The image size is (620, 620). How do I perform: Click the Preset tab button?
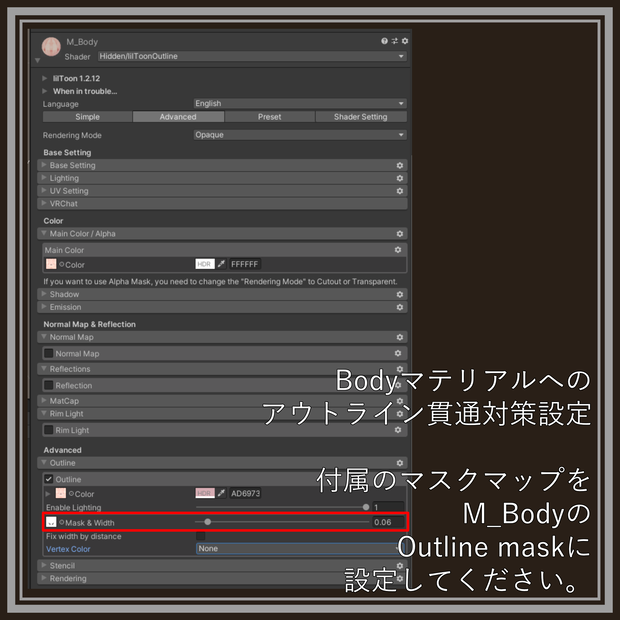click(x=269, y=117)
